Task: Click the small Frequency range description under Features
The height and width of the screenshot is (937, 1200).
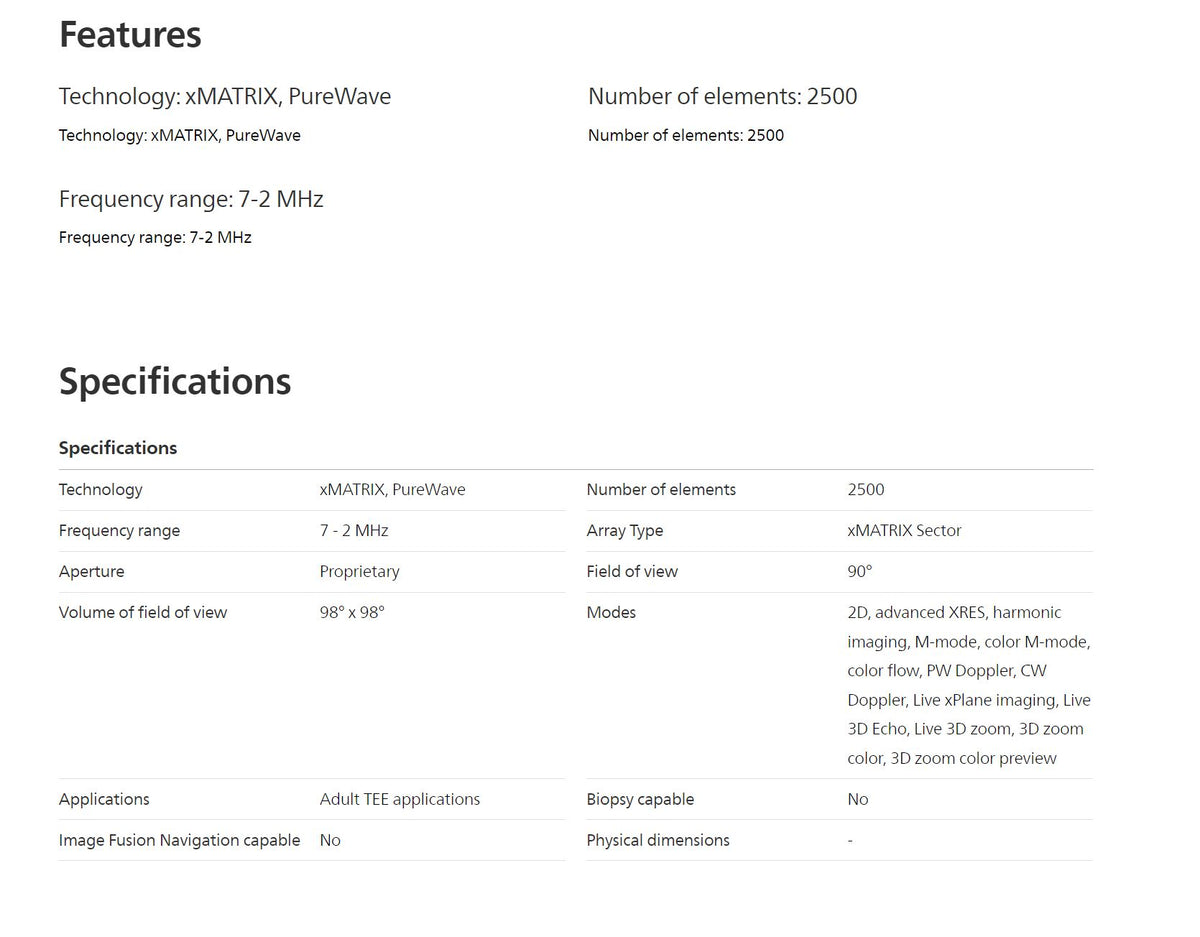Action: click(x=155, y=238)
